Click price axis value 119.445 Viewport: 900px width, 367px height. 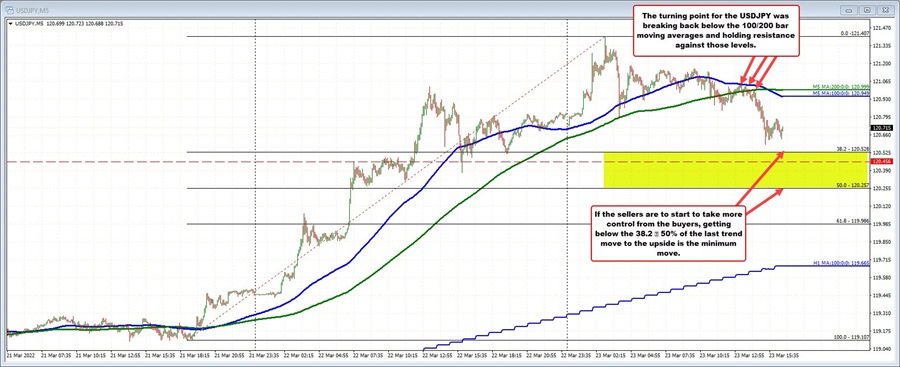(882, 295)
